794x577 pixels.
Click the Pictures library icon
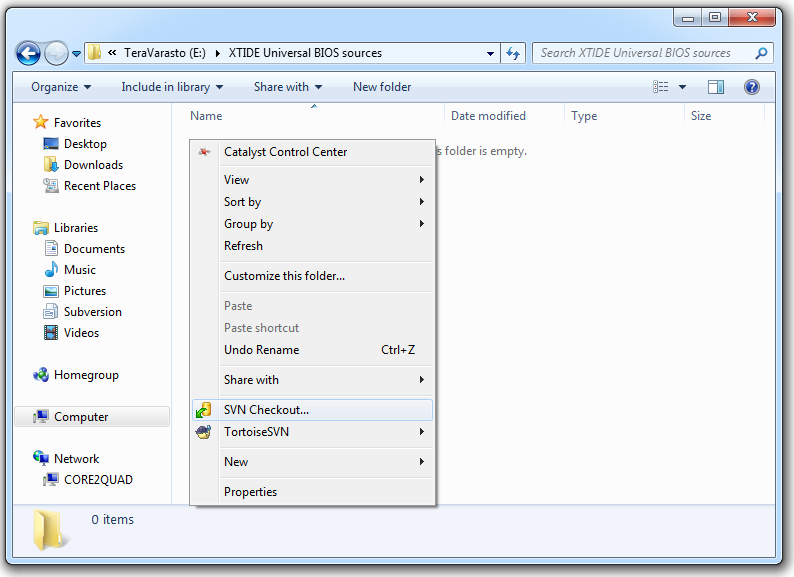click(x=51, y=291)
